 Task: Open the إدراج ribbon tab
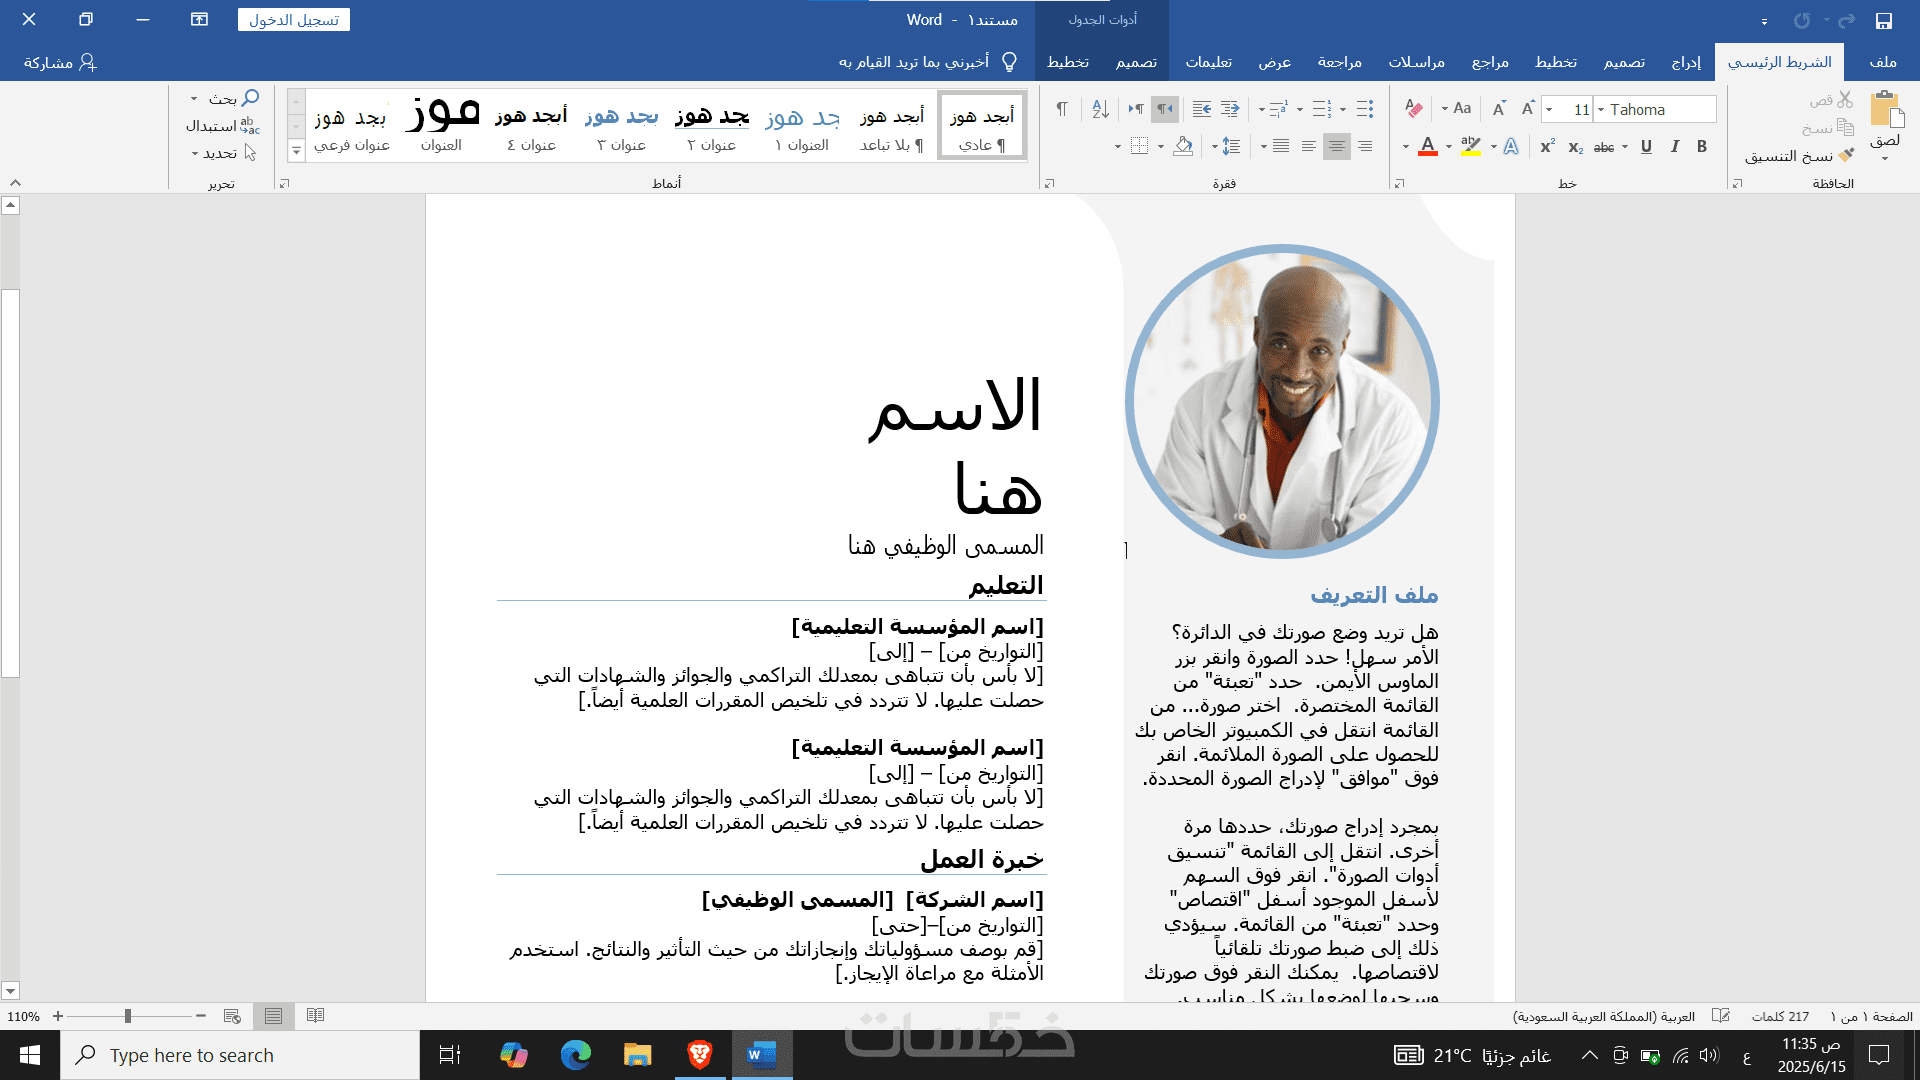pyautogui.click(x=1686, y=62)
